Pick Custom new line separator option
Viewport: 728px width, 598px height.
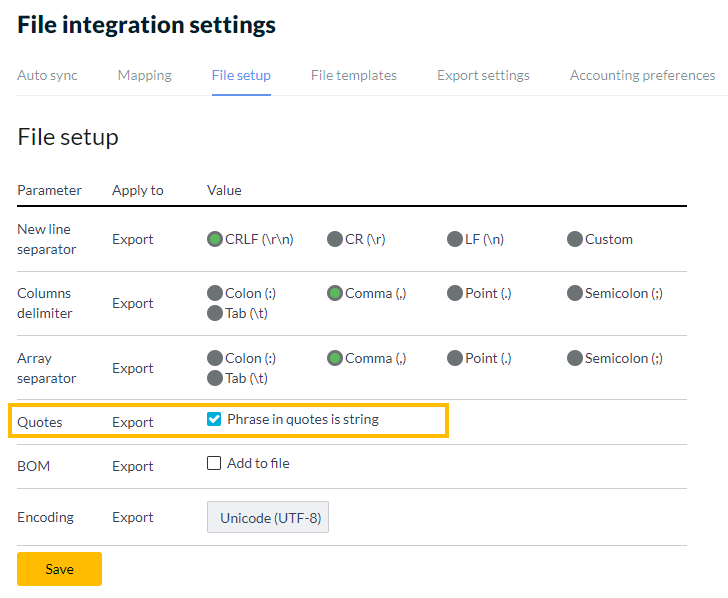575,239
